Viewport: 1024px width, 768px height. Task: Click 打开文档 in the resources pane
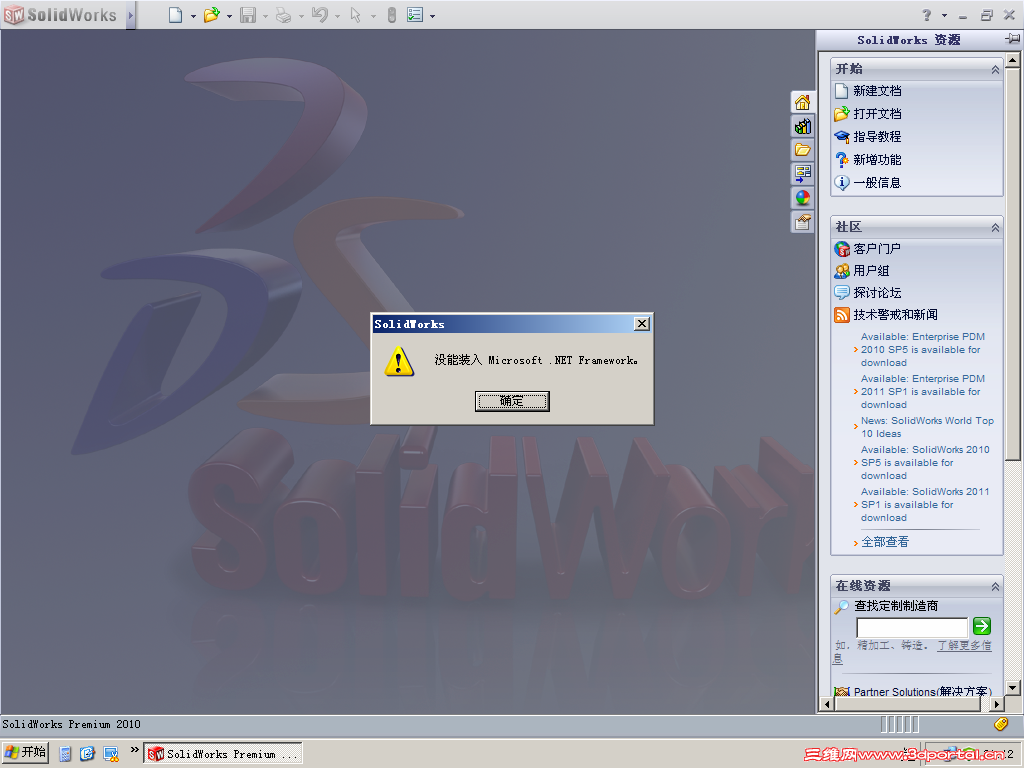pyautogui.click(x=877, y=114)
